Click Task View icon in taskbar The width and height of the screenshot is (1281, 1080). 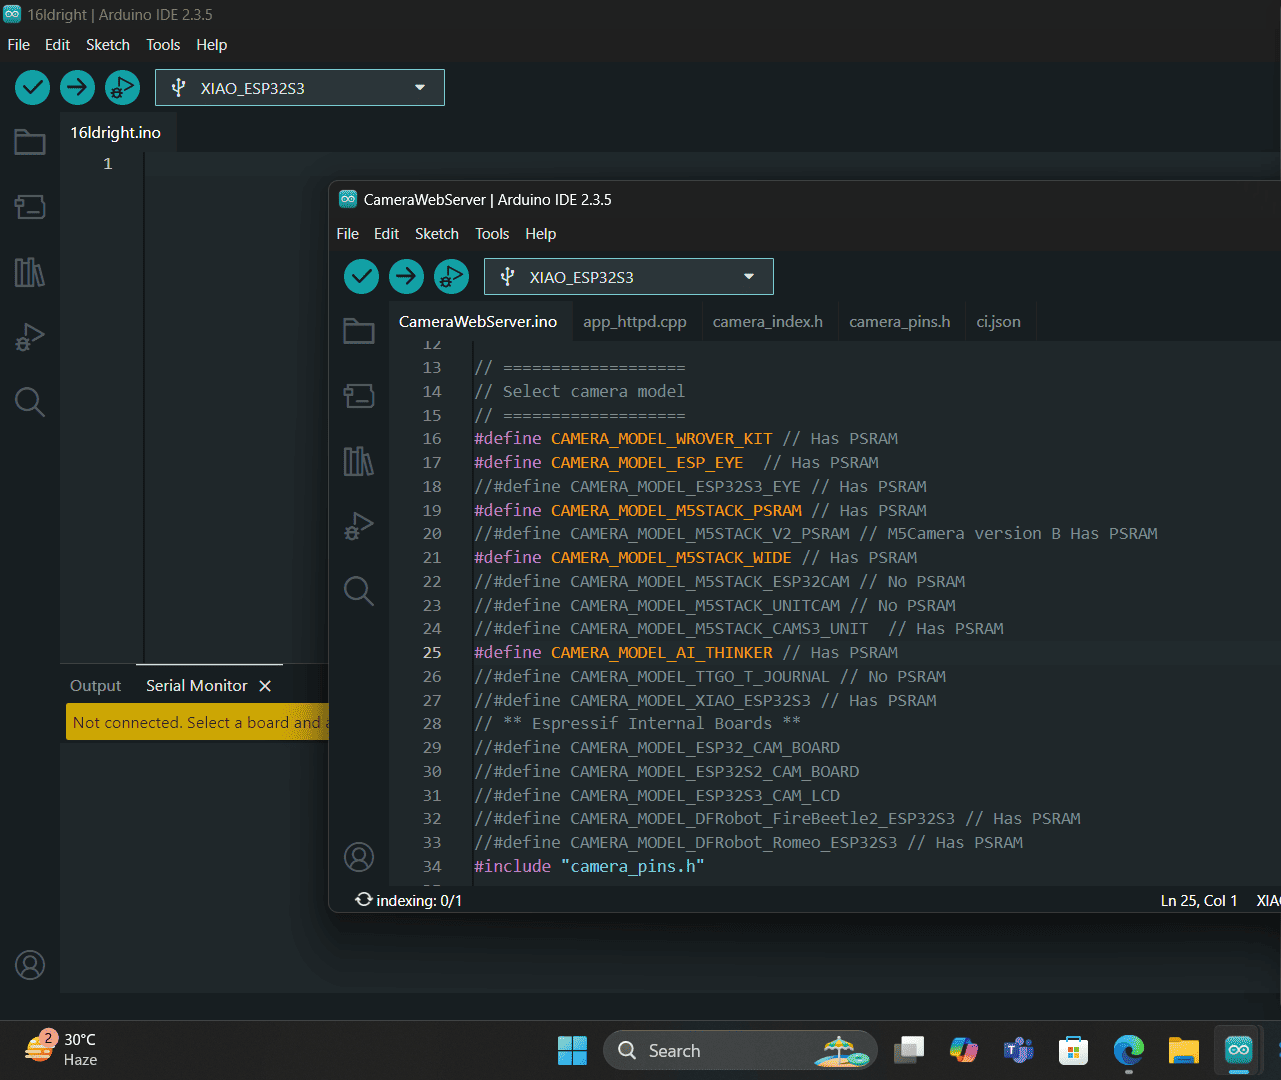click(909, 1050)
